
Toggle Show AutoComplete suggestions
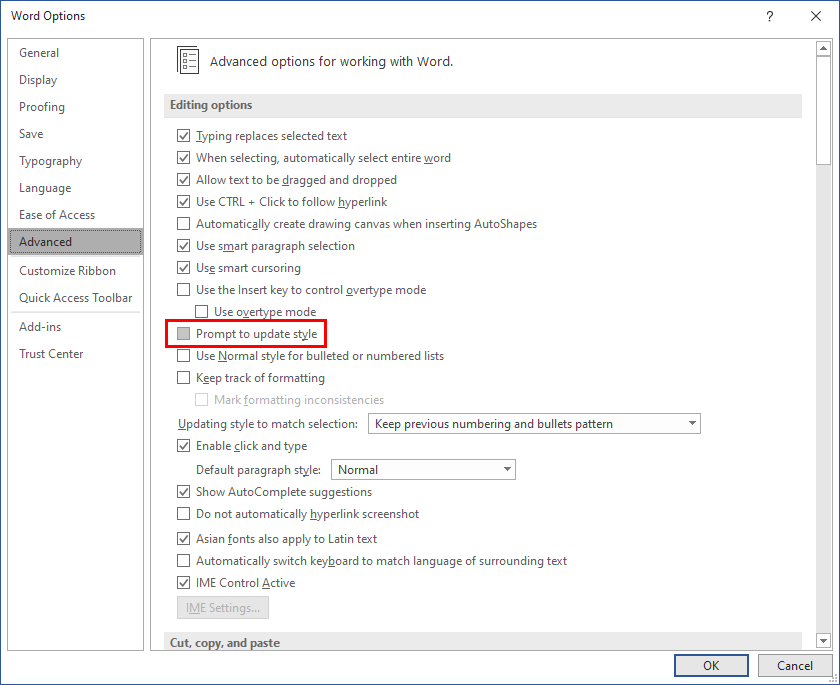183,492
